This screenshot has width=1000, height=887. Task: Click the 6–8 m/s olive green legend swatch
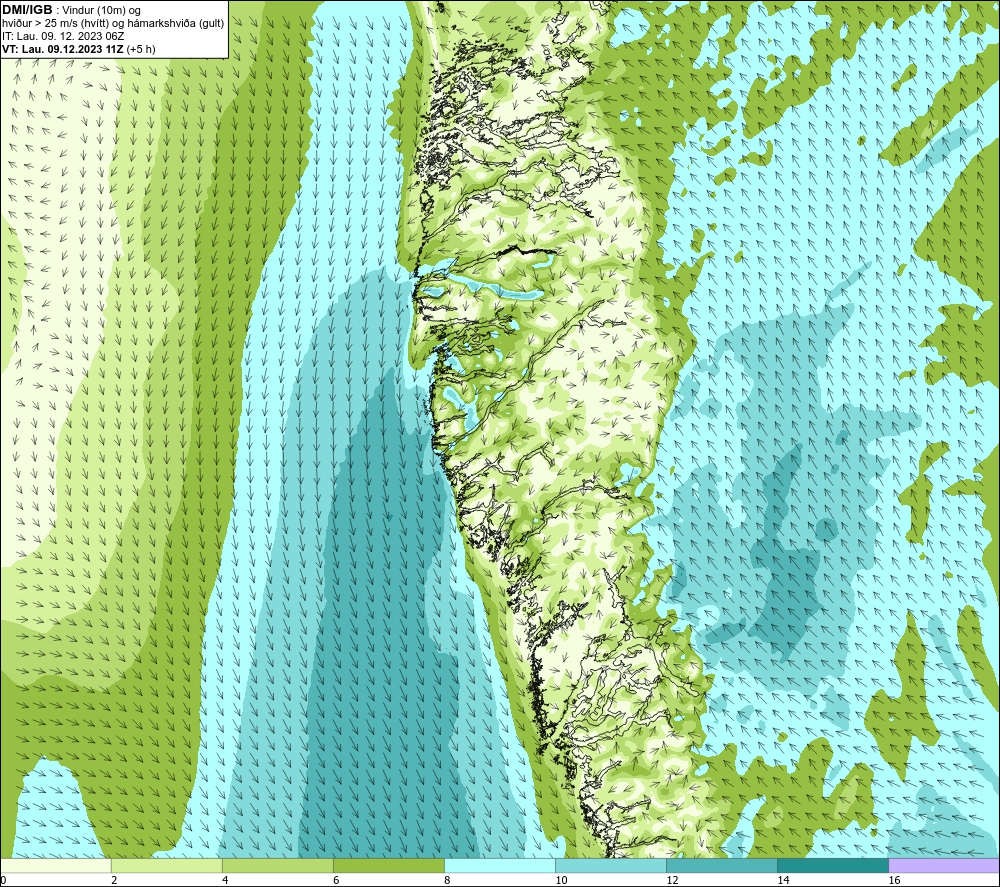pos(389,866)
